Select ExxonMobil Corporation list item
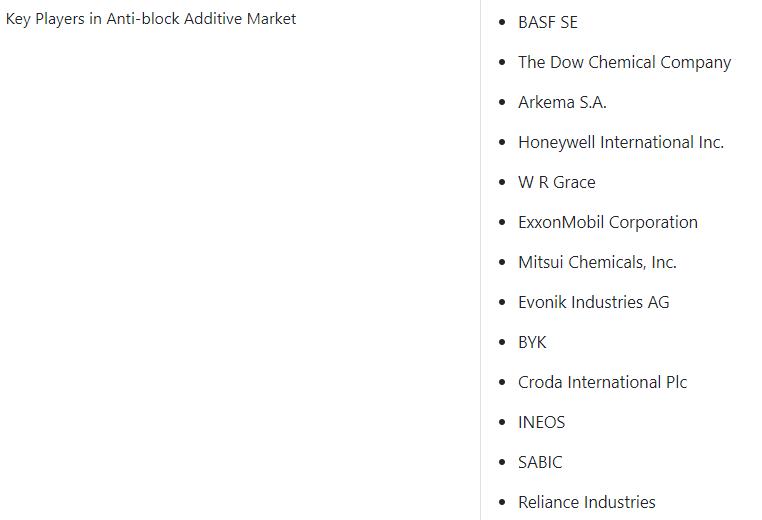 (x=608, y=223)
